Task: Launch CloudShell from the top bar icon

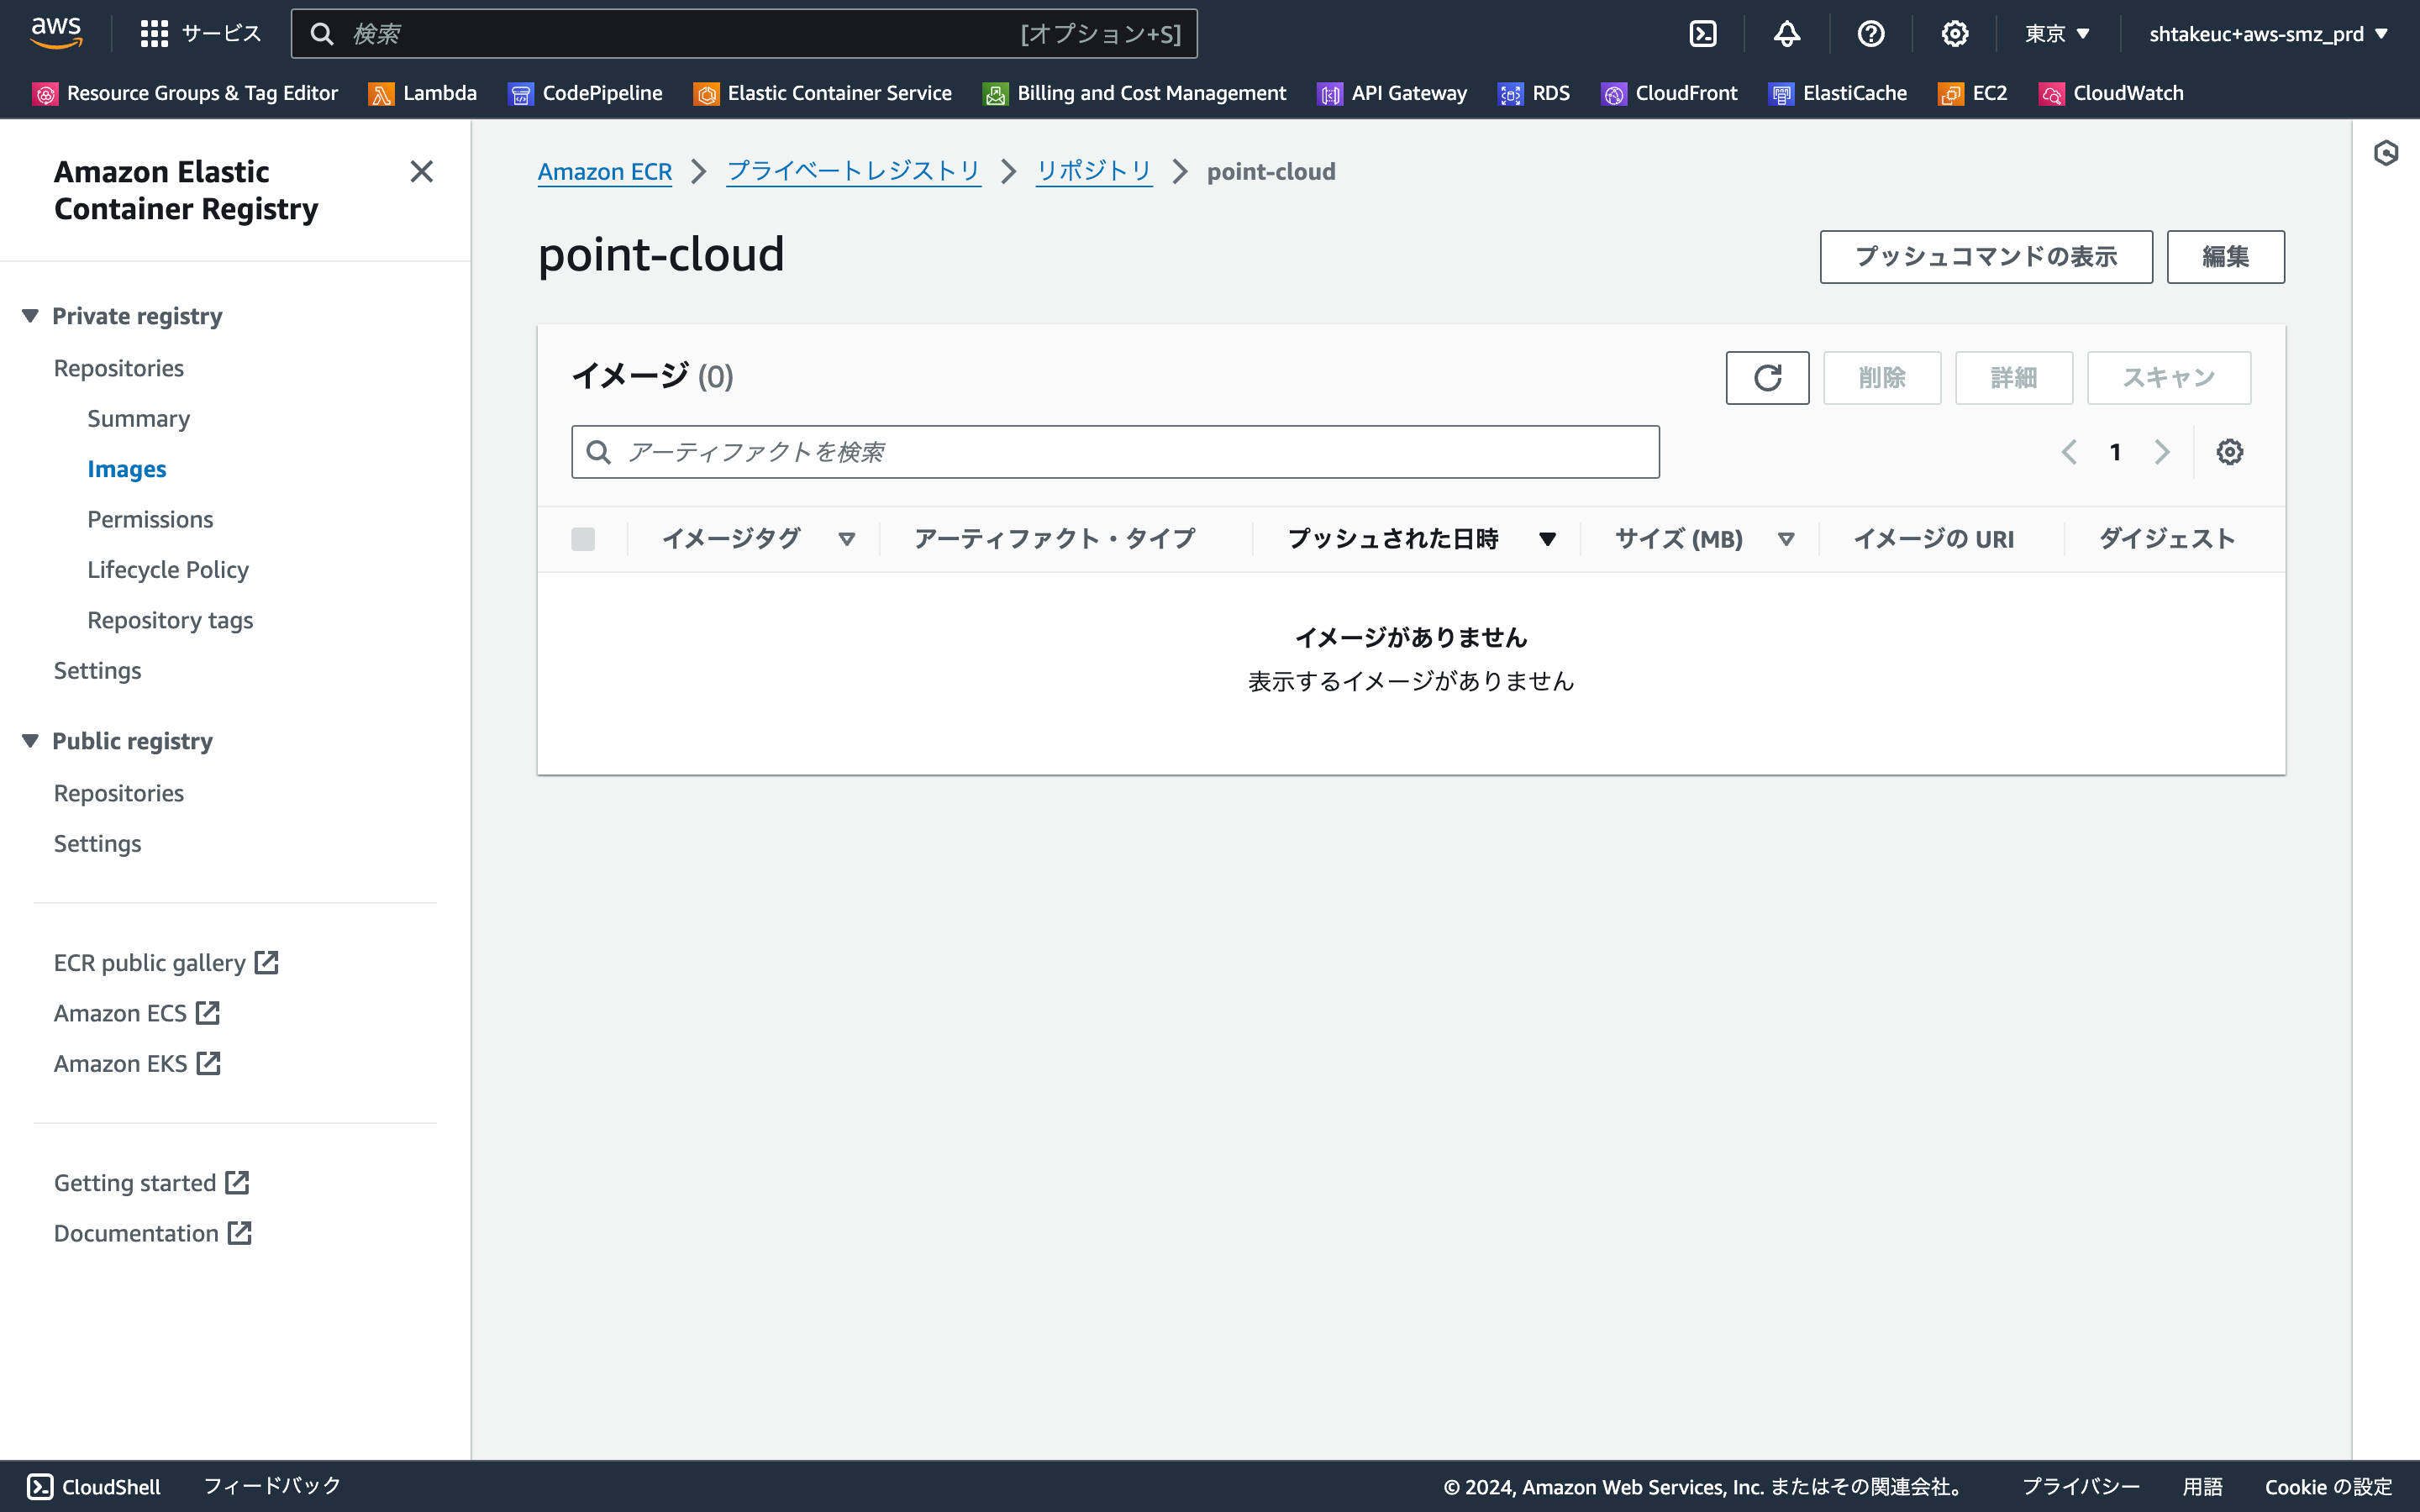Action: click(x=1703, y=34)
